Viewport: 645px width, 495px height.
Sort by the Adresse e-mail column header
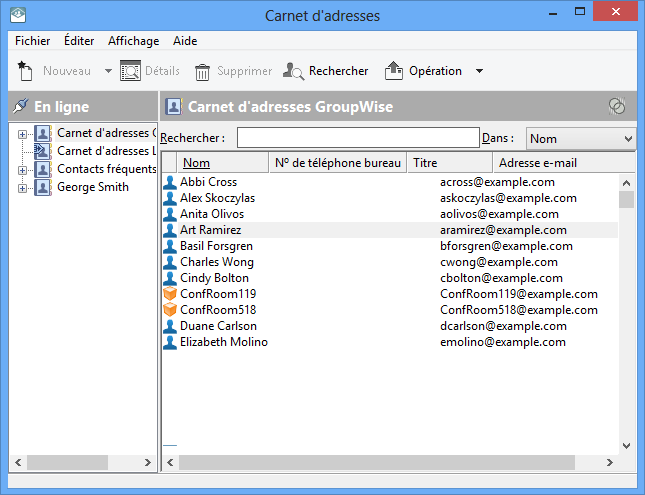(564, 163)
